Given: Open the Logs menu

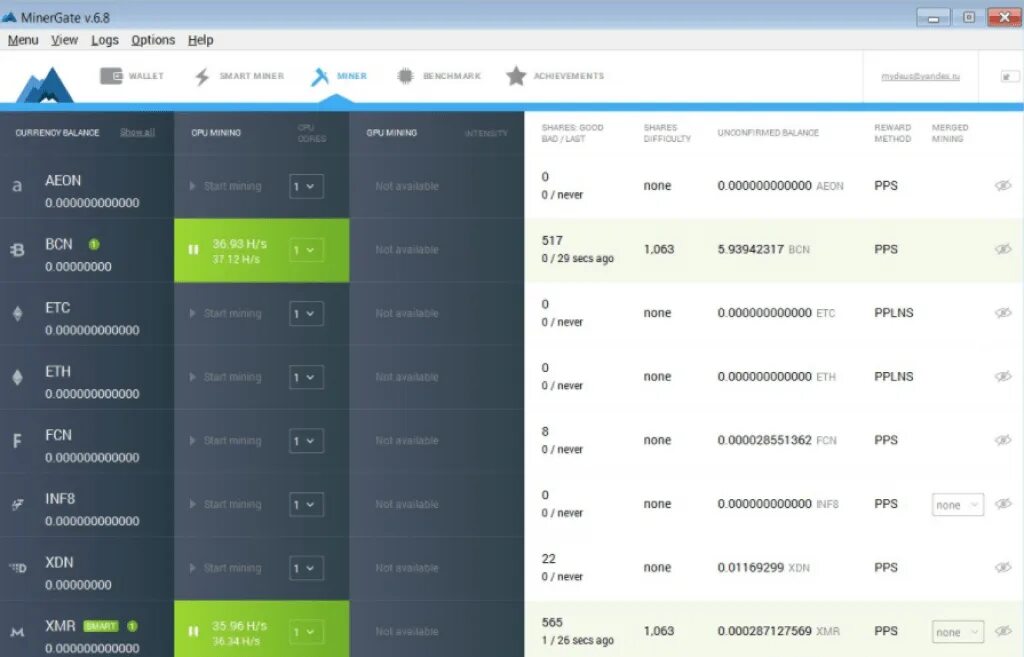Looking at the screenshot, I should [x=104, y=40].
